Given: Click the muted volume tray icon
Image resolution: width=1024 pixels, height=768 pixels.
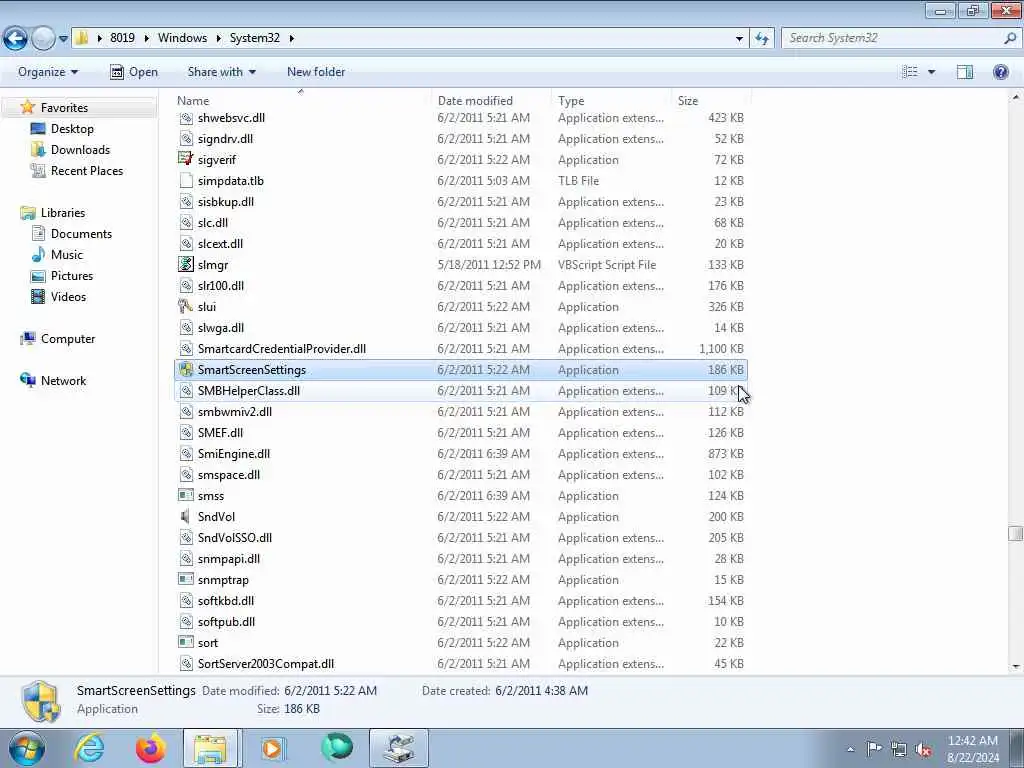Looking at the screenshot, I should pyautogui.click(x=923, y=749).
